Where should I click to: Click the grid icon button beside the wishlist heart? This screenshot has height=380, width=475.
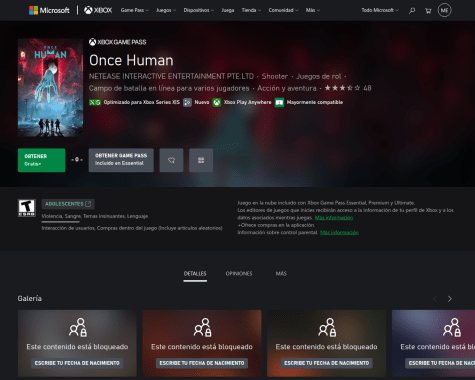201,160
